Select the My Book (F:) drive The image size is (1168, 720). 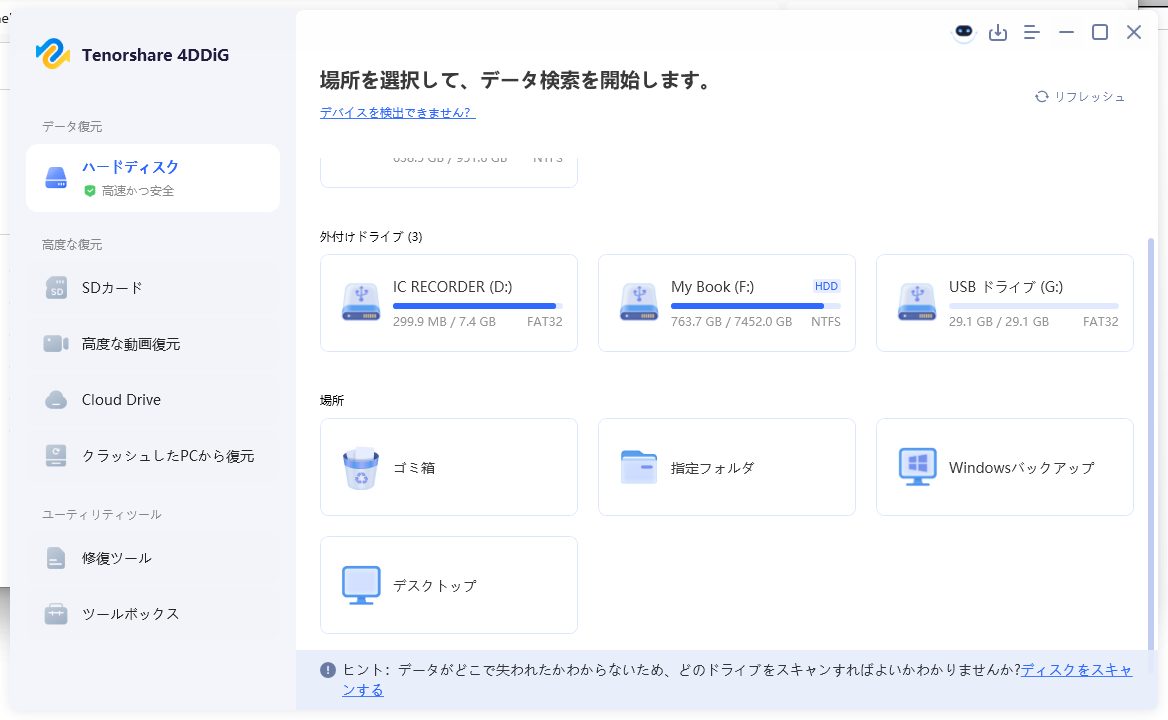(727, 303)
